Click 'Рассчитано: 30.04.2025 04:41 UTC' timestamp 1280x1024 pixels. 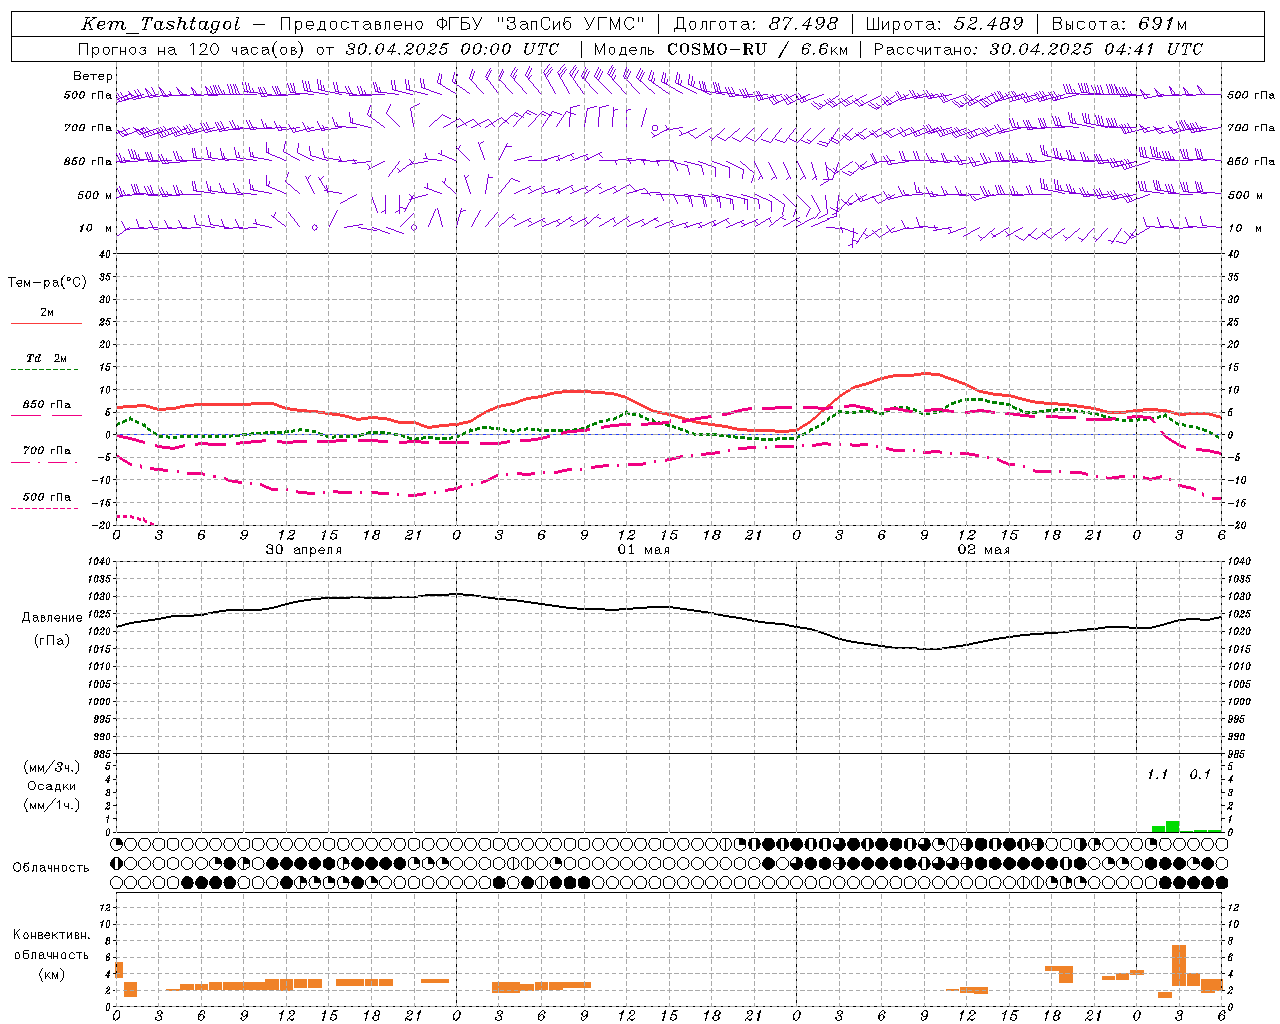click(x=1038, y=49)
